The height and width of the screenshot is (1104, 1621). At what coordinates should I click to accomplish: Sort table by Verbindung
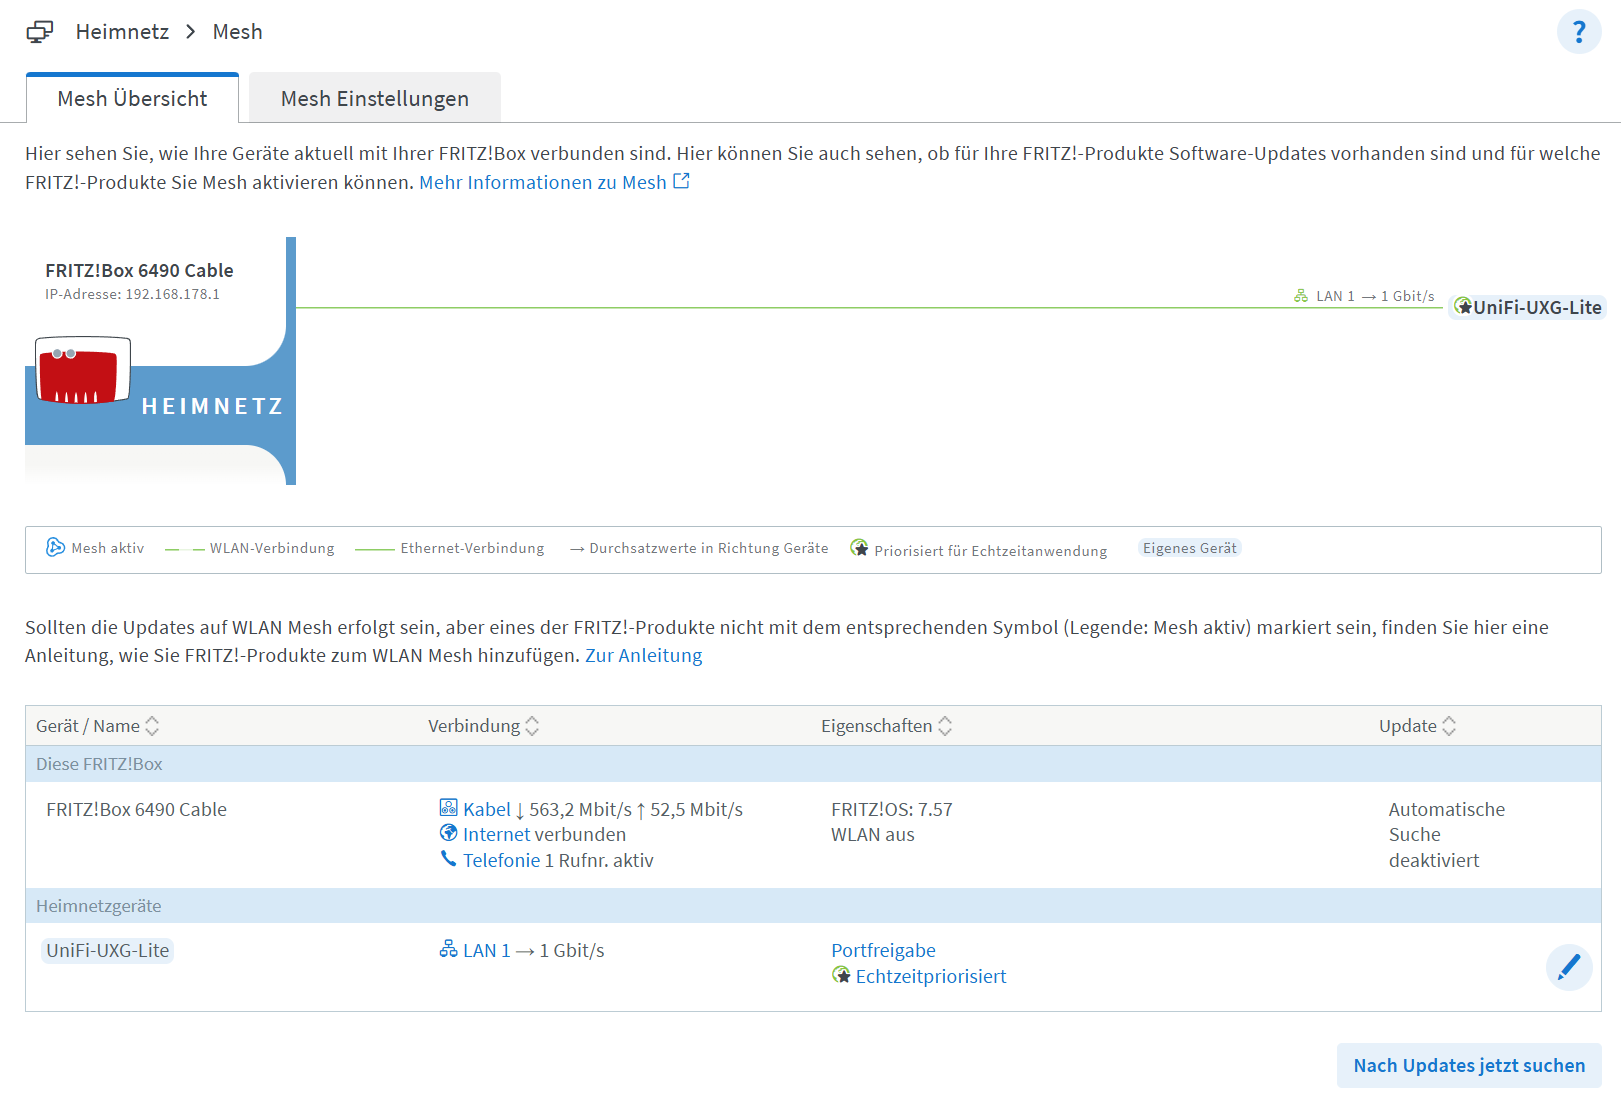(484, 726)
